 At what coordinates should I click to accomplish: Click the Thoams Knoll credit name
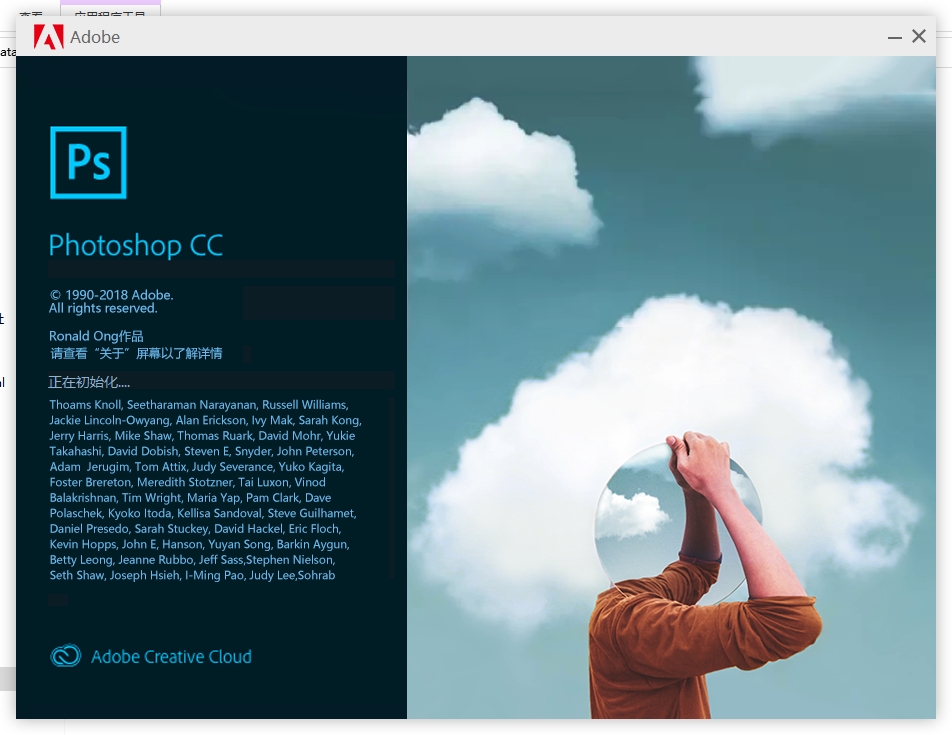(85, 404)
